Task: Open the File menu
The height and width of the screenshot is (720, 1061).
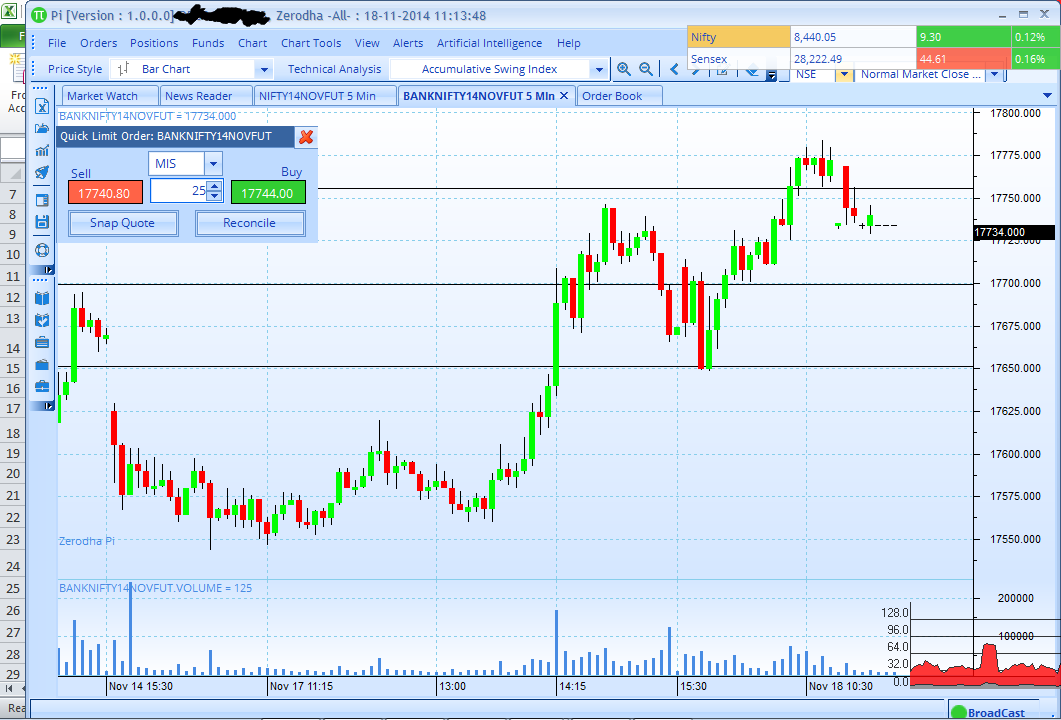Action: pos(57,43)
